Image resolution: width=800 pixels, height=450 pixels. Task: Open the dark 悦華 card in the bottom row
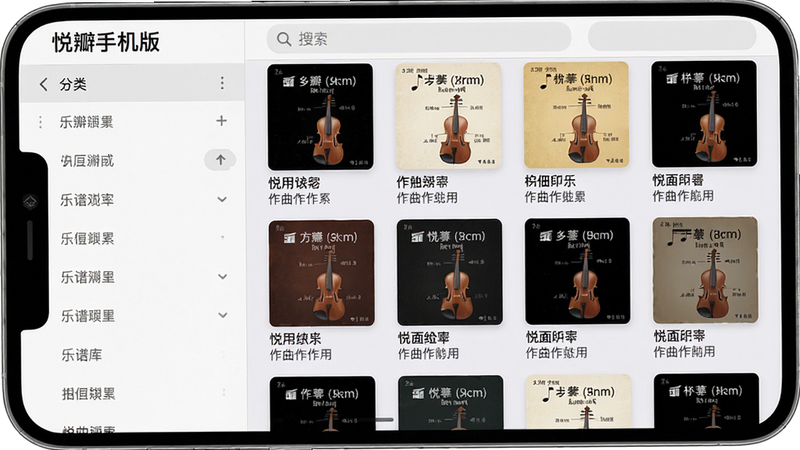pos(451,403)
